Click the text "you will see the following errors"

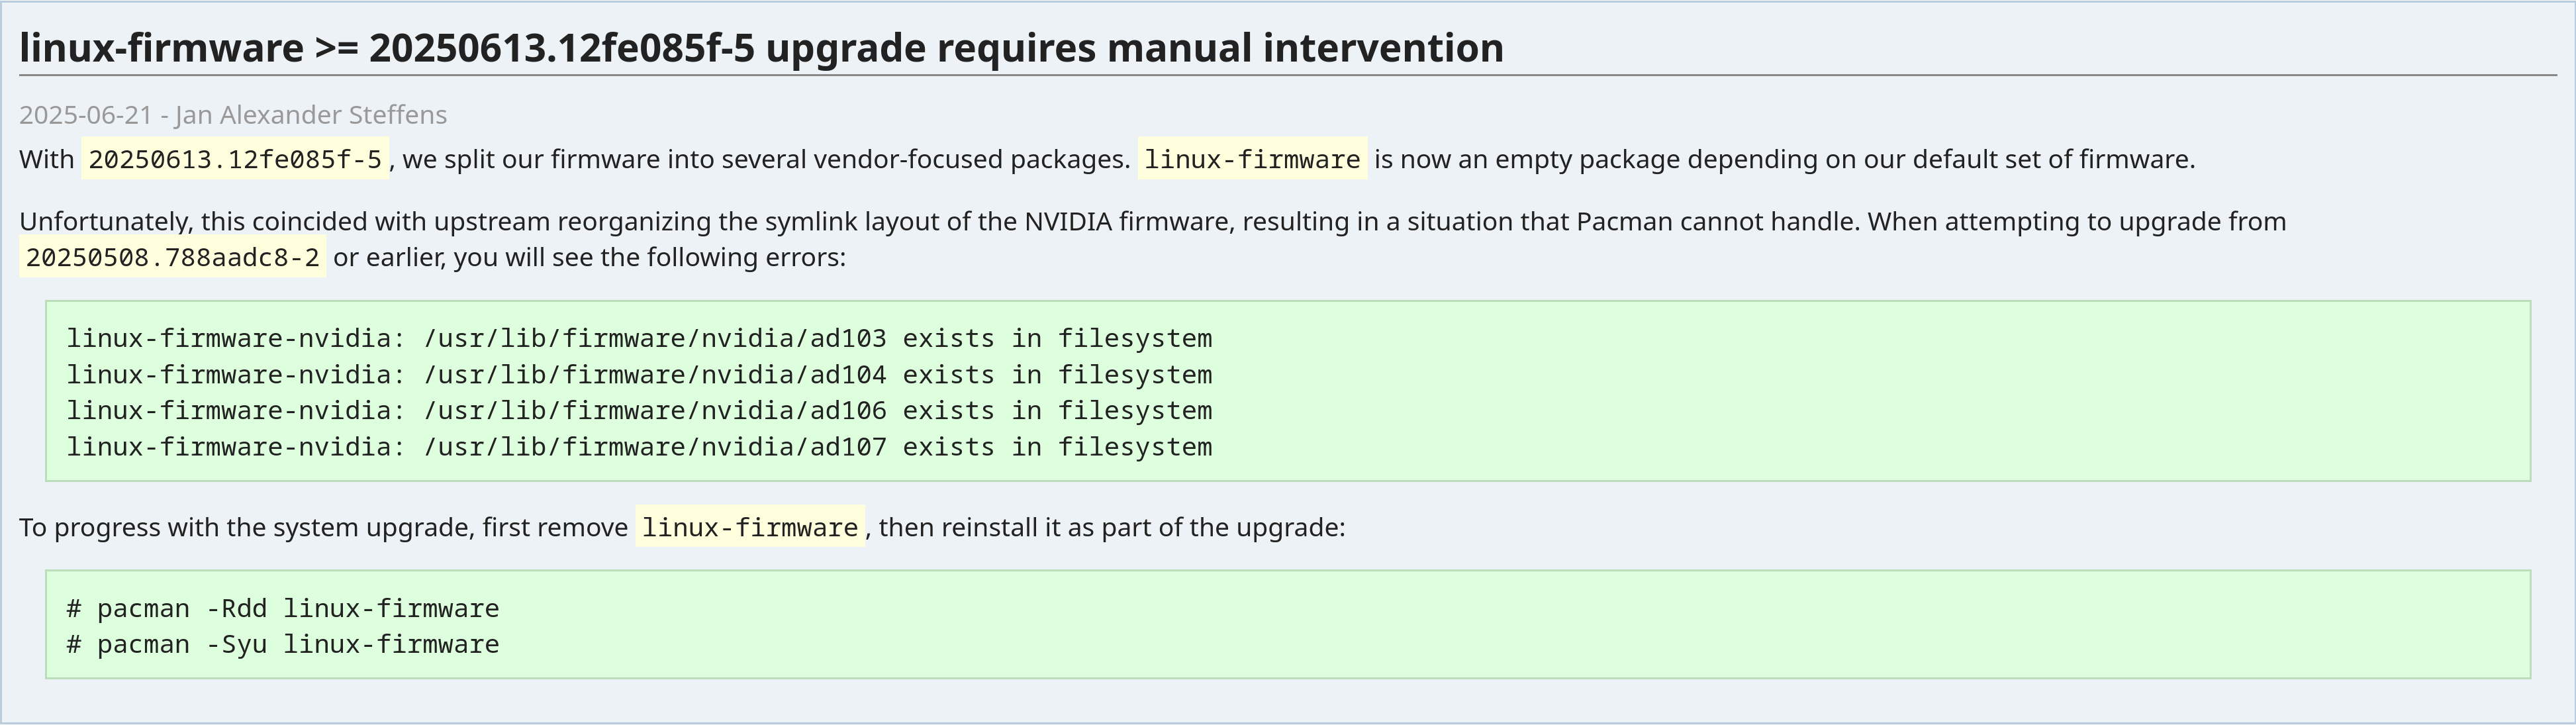[650, 257]
